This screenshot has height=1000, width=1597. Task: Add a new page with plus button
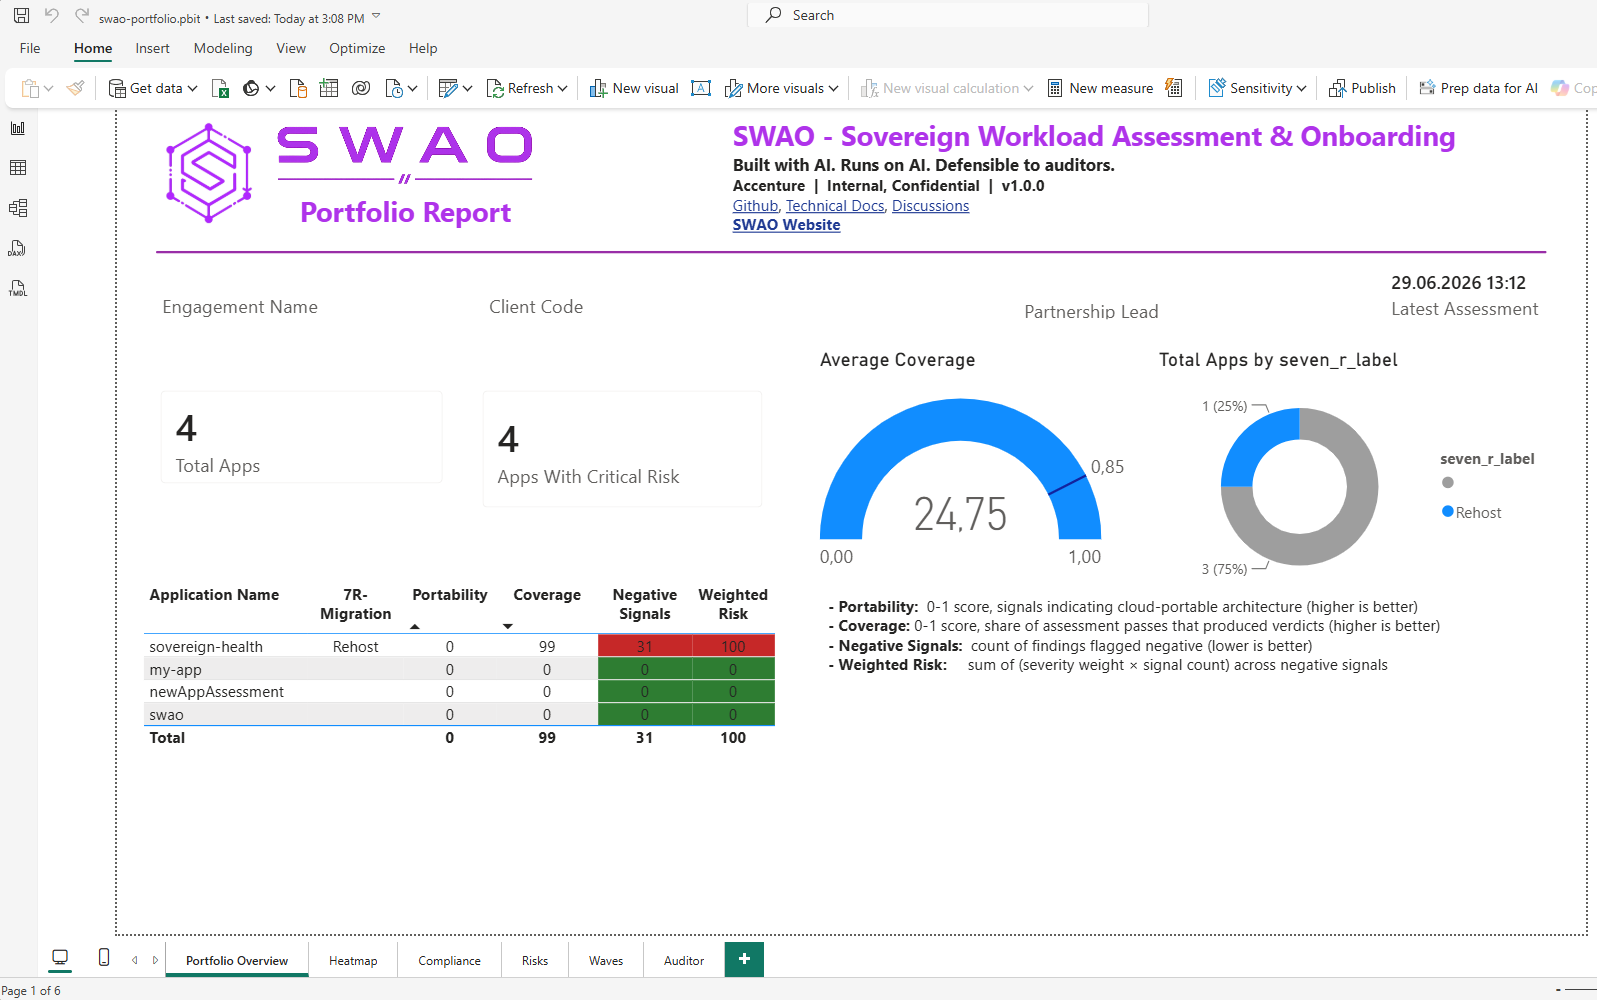(744, 959)
